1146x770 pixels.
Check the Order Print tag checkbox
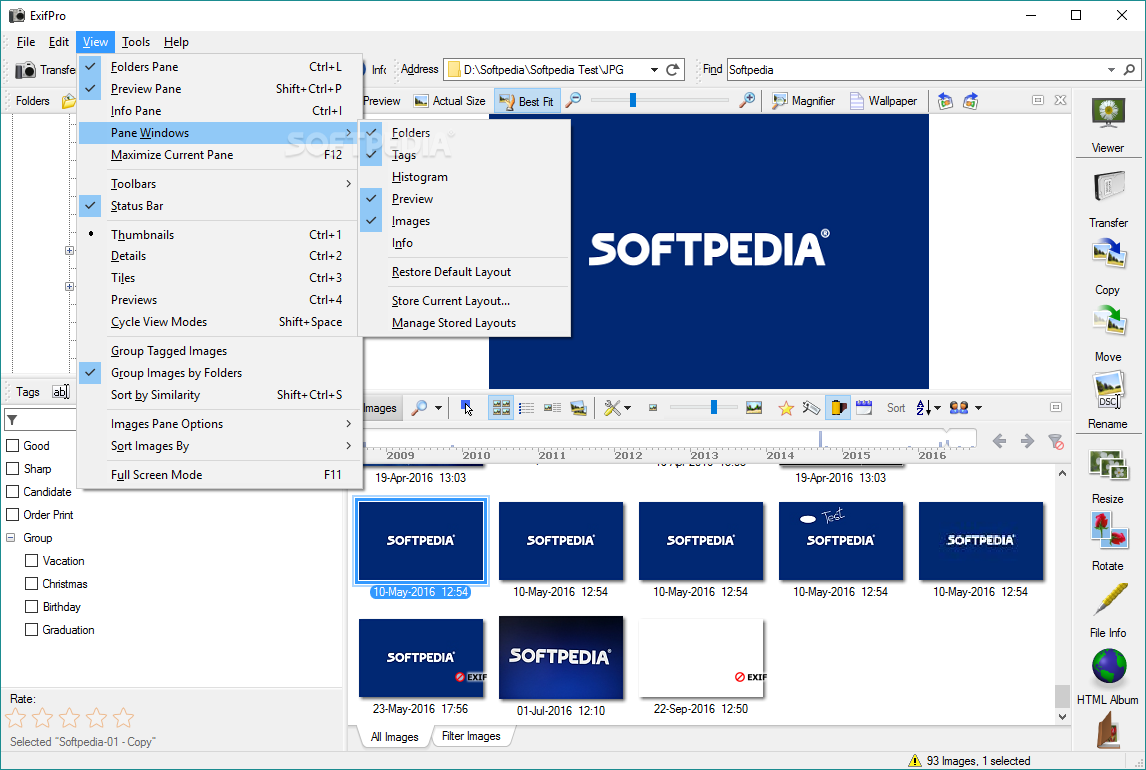pos(12,514)
